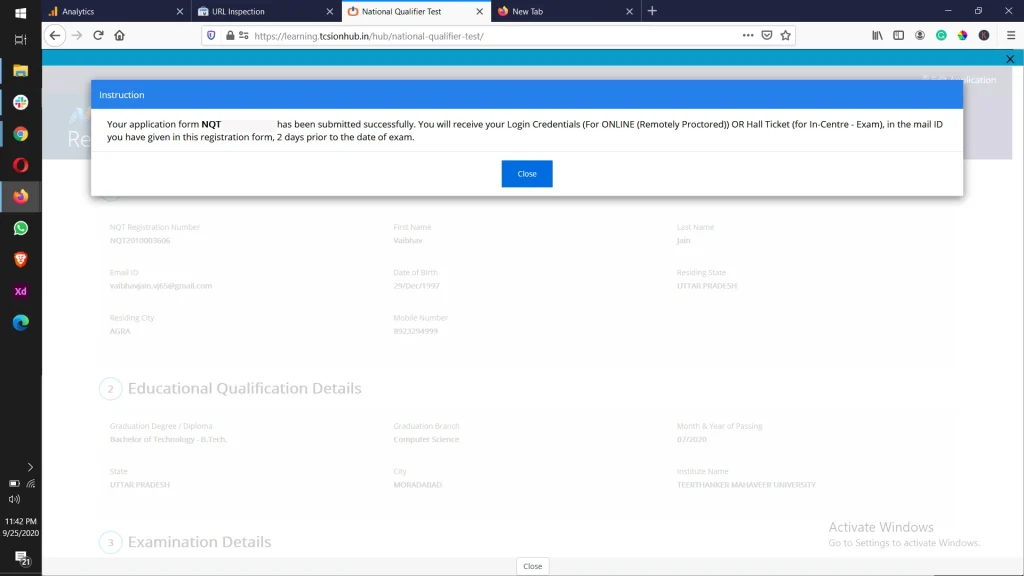The height and width of the screenshot is (576, 1024).
Task: Toggle the browser sidebar view
Action: [x=897, y=36]
